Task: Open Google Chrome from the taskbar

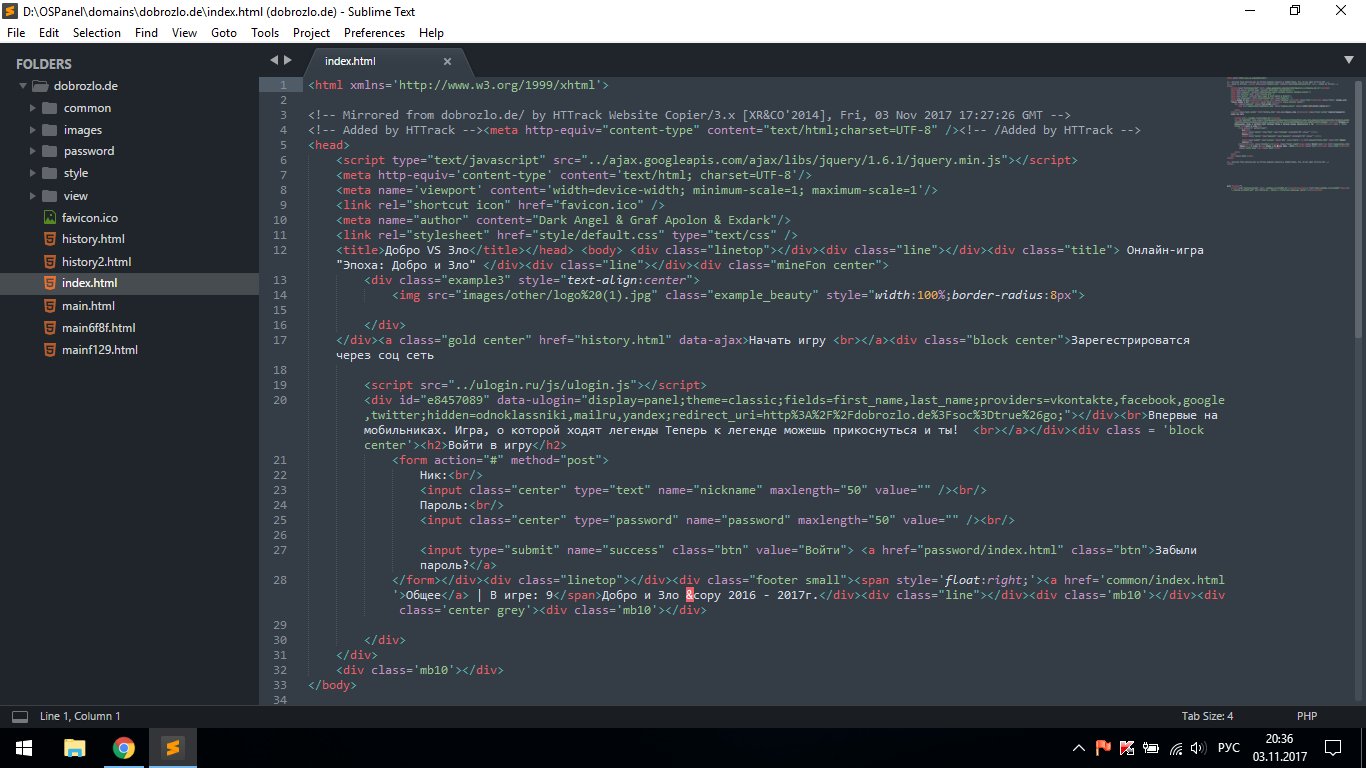Action: 123,747
